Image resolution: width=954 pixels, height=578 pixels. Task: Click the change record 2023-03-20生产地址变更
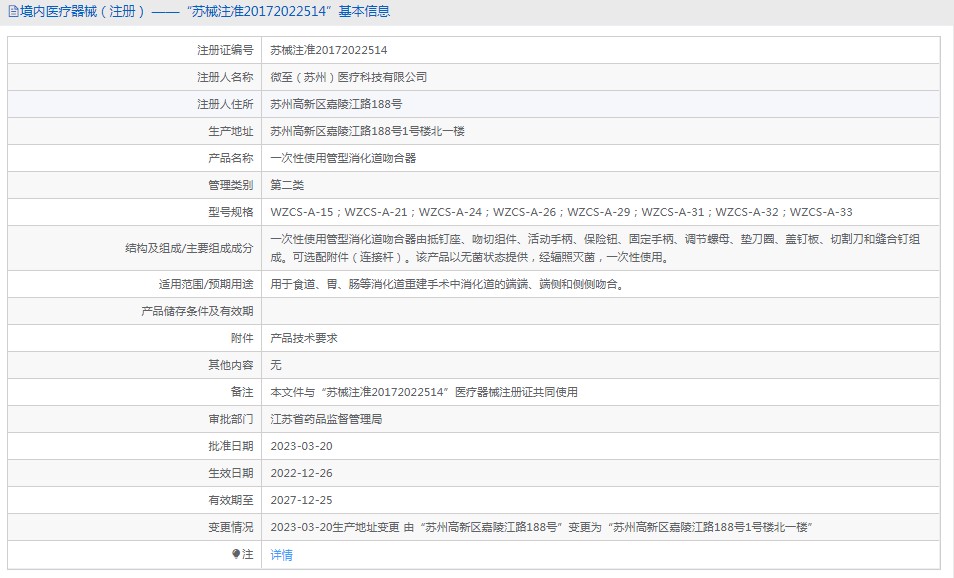[x=541, y=528]
